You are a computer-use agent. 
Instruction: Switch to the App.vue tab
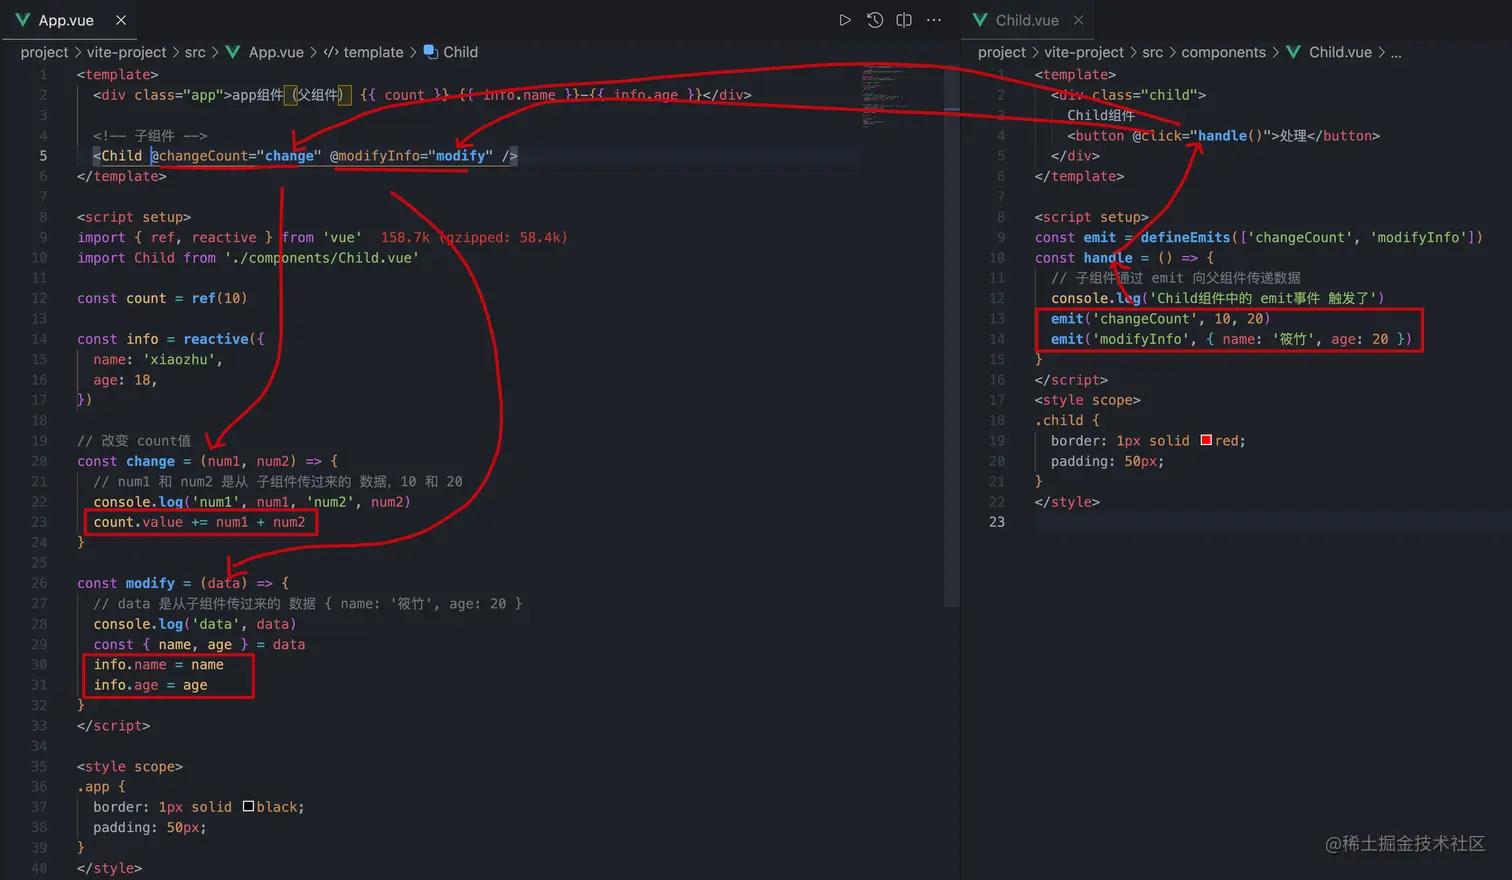(x=66, y=20)
